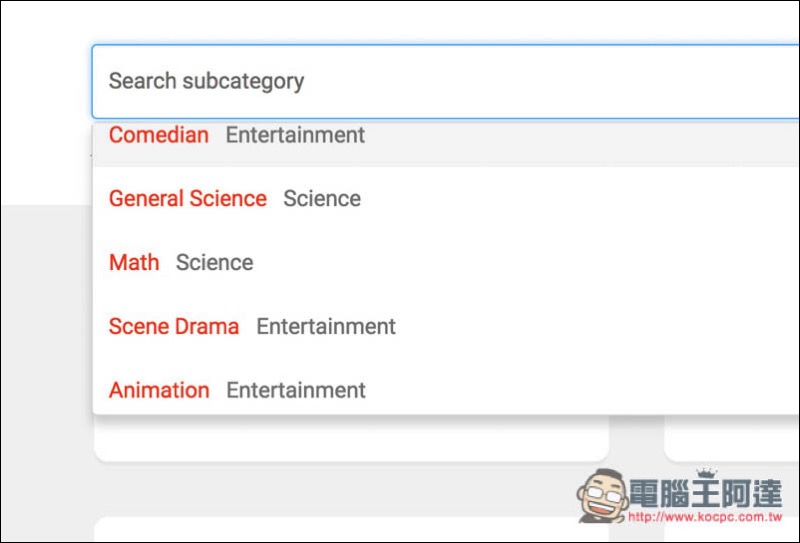Click the white card below the dropdown
This screenshot has height=543, width=800.
351,439
